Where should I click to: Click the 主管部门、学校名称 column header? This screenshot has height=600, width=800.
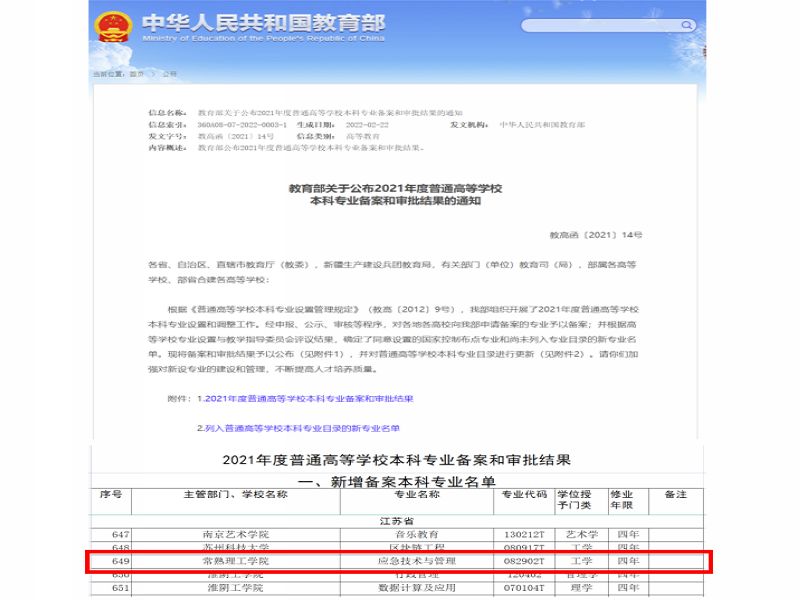pos(236,494)
